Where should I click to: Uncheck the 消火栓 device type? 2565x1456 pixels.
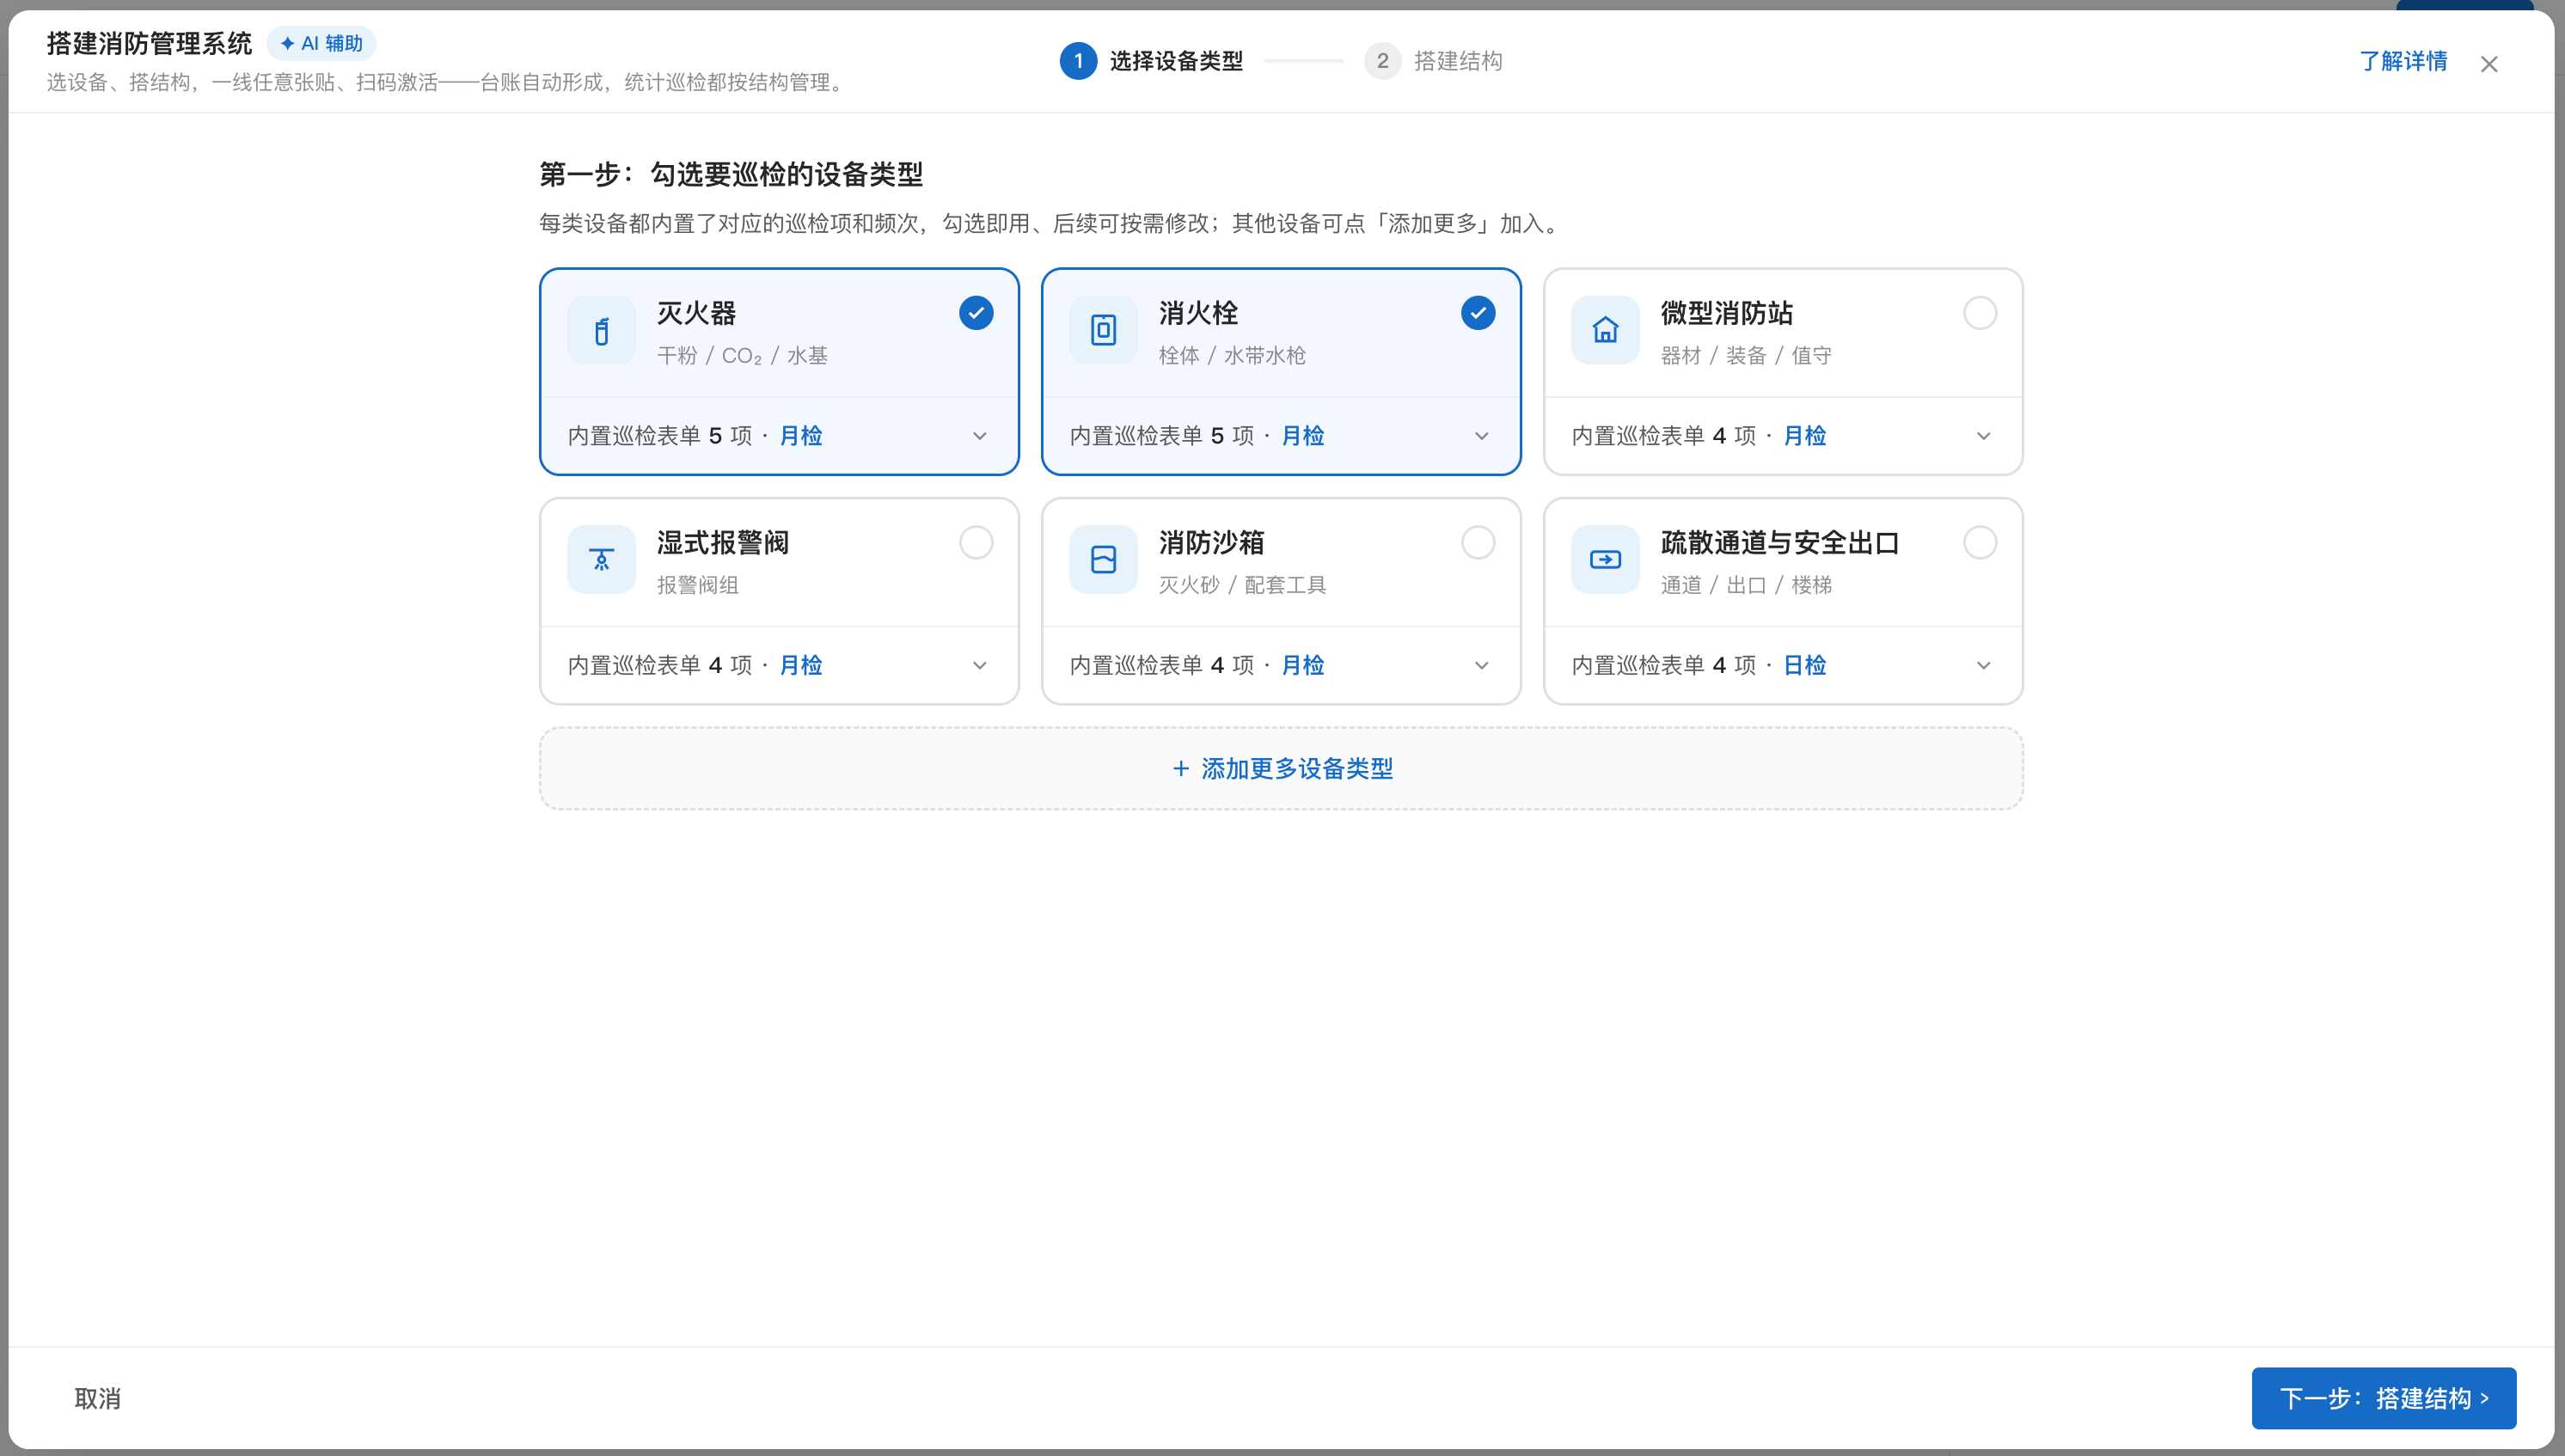click(x=1478, y=313)
